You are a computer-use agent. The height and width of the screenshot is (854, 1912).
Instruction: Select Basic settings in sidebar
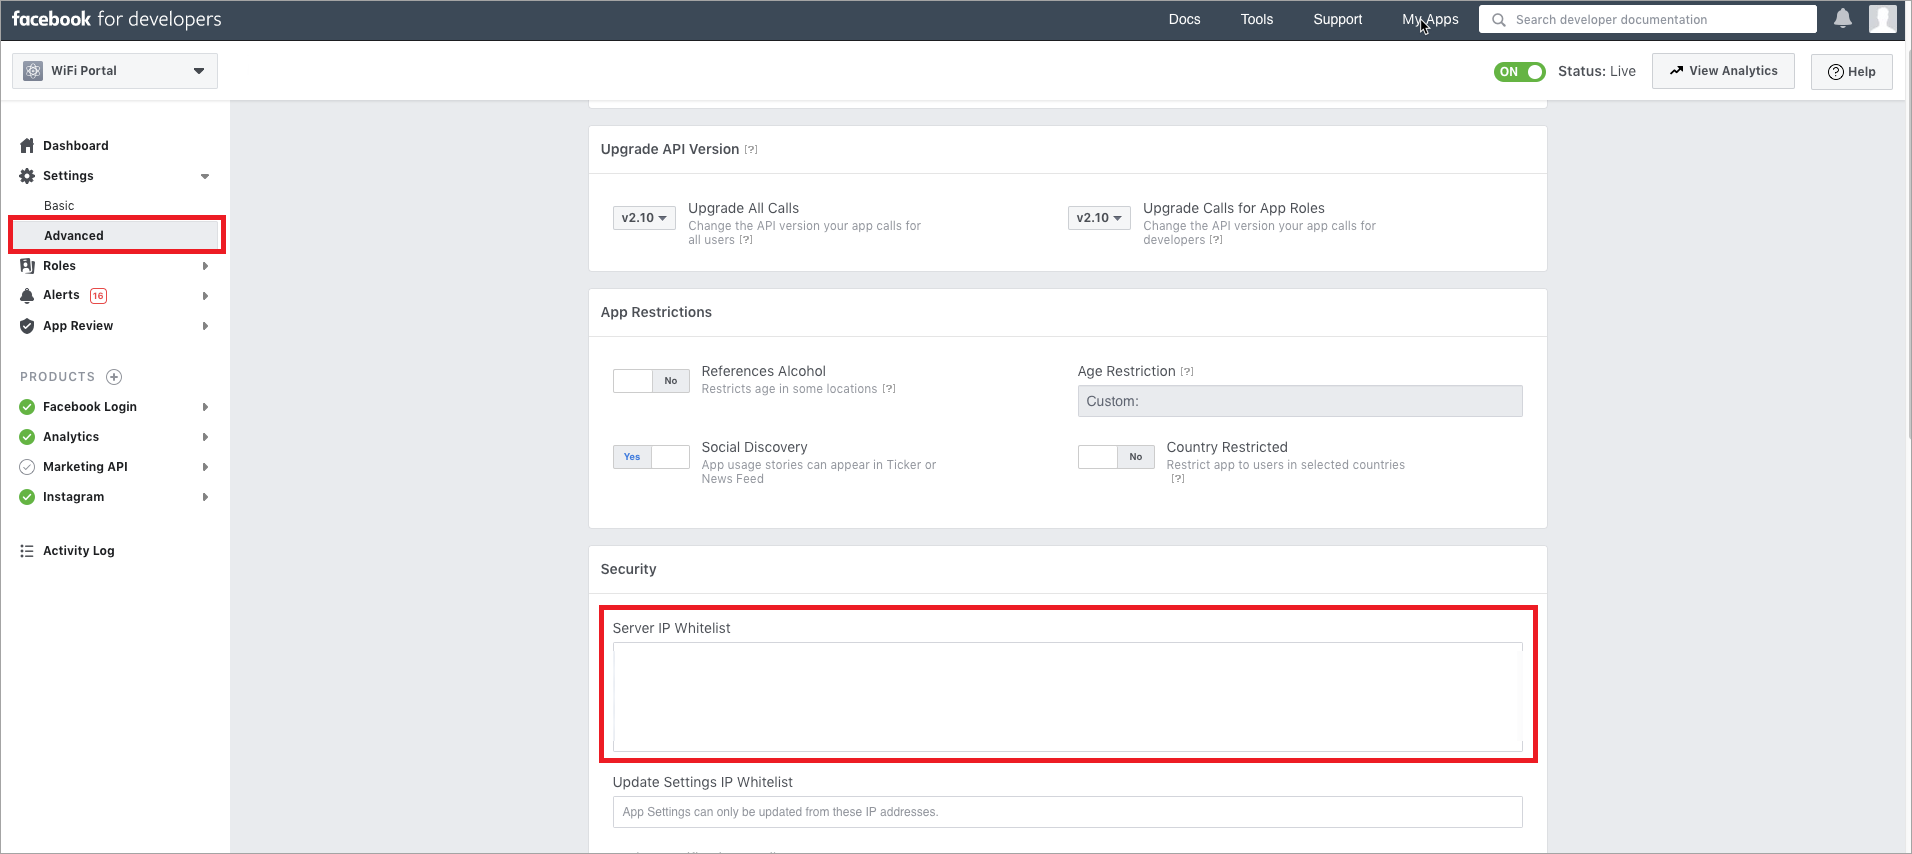59,206
